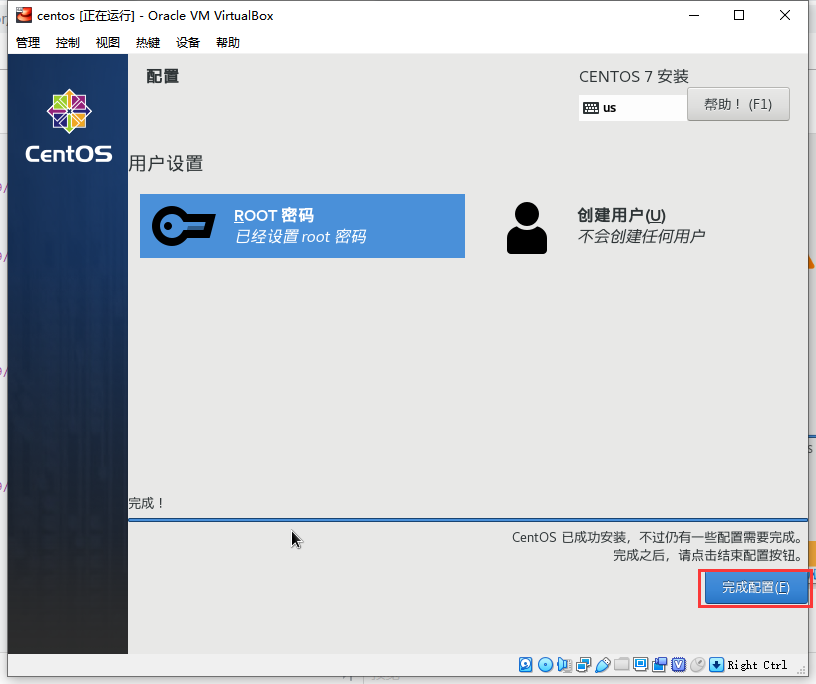
Task: Click the create user person icon
Action: (527, 228)
